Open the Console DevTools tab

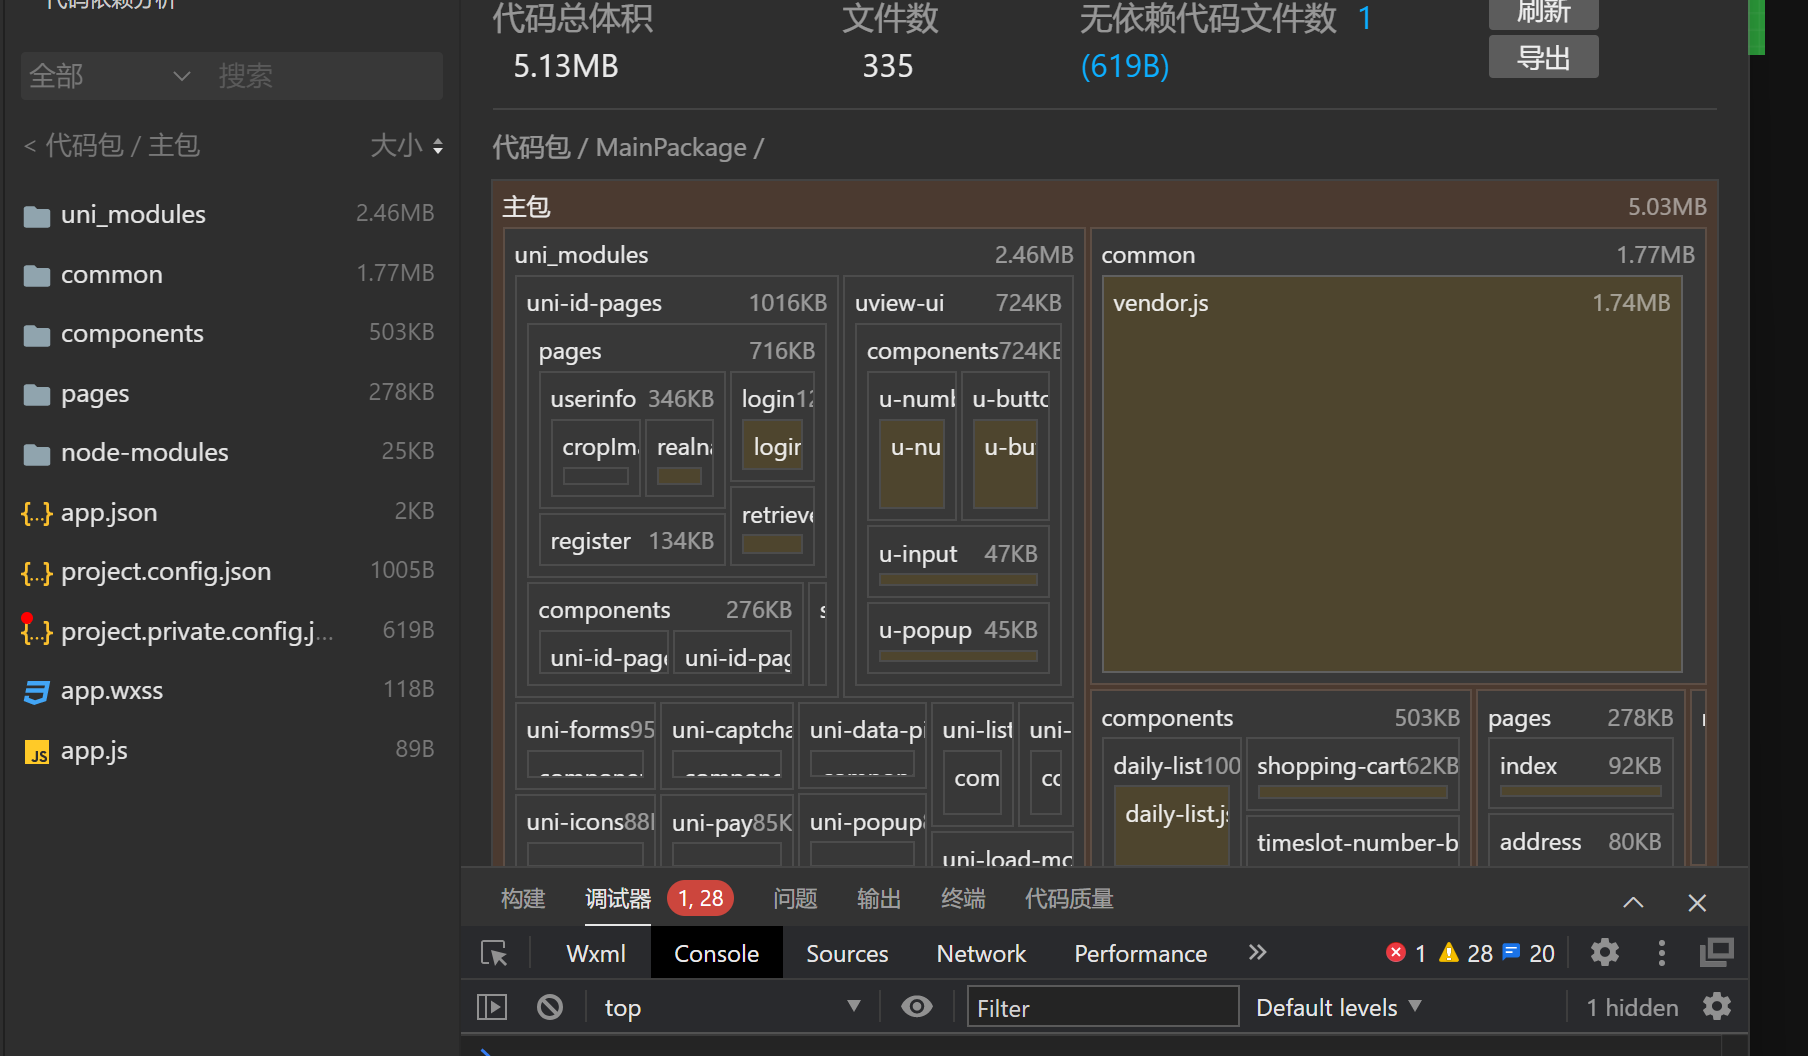click(x=716, y=954)
